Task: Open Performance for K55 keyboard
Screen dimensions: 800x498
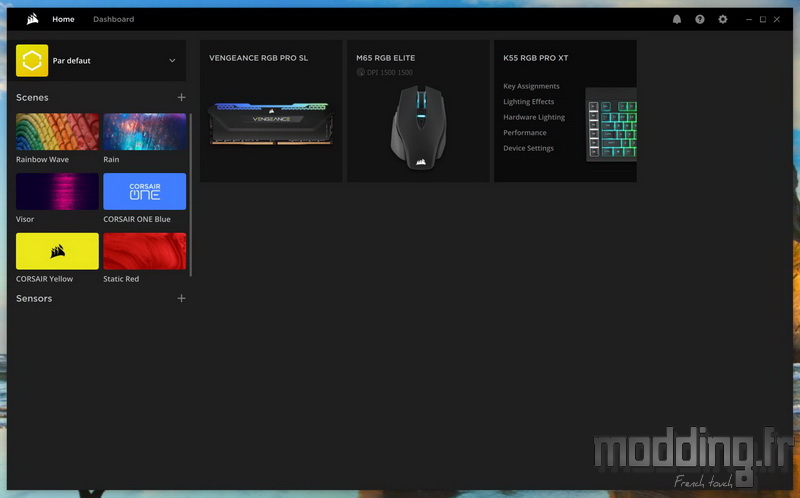Action: click(x=524, y=133)
